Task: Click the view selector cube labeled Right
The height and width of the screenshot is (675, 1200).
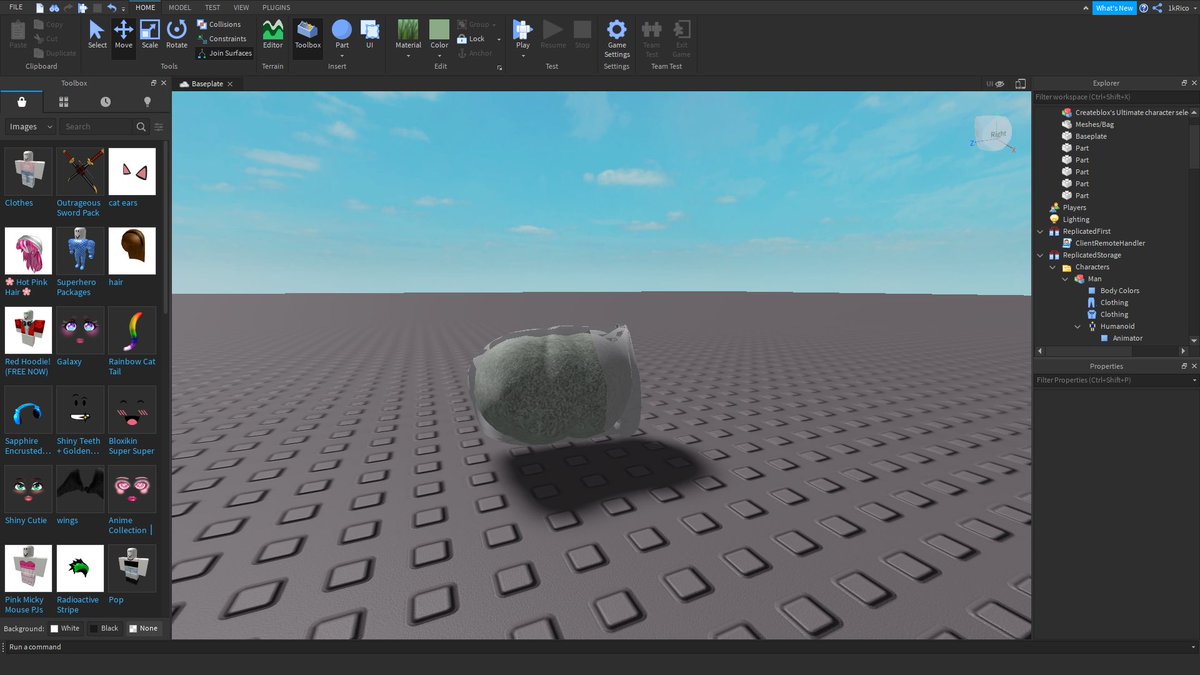Action: coord(994,132)
